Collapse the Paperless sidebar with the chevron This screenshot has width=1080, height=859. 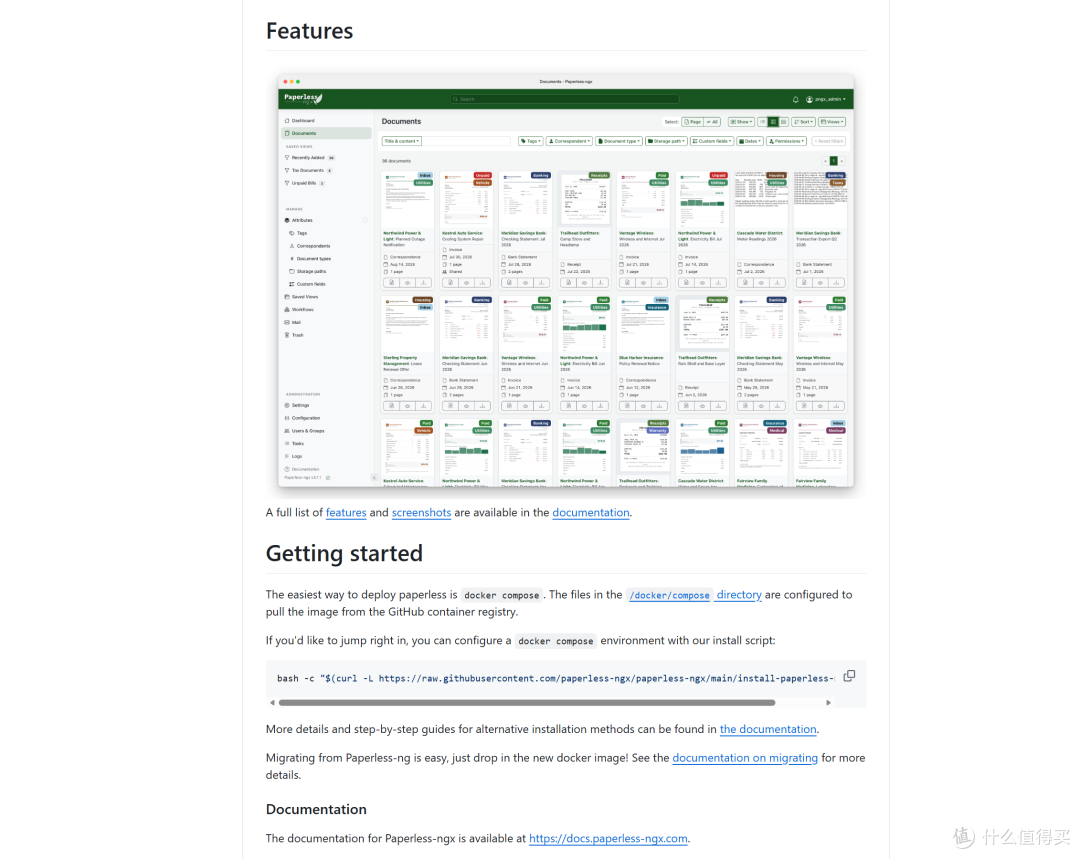(x=374, y=477)
